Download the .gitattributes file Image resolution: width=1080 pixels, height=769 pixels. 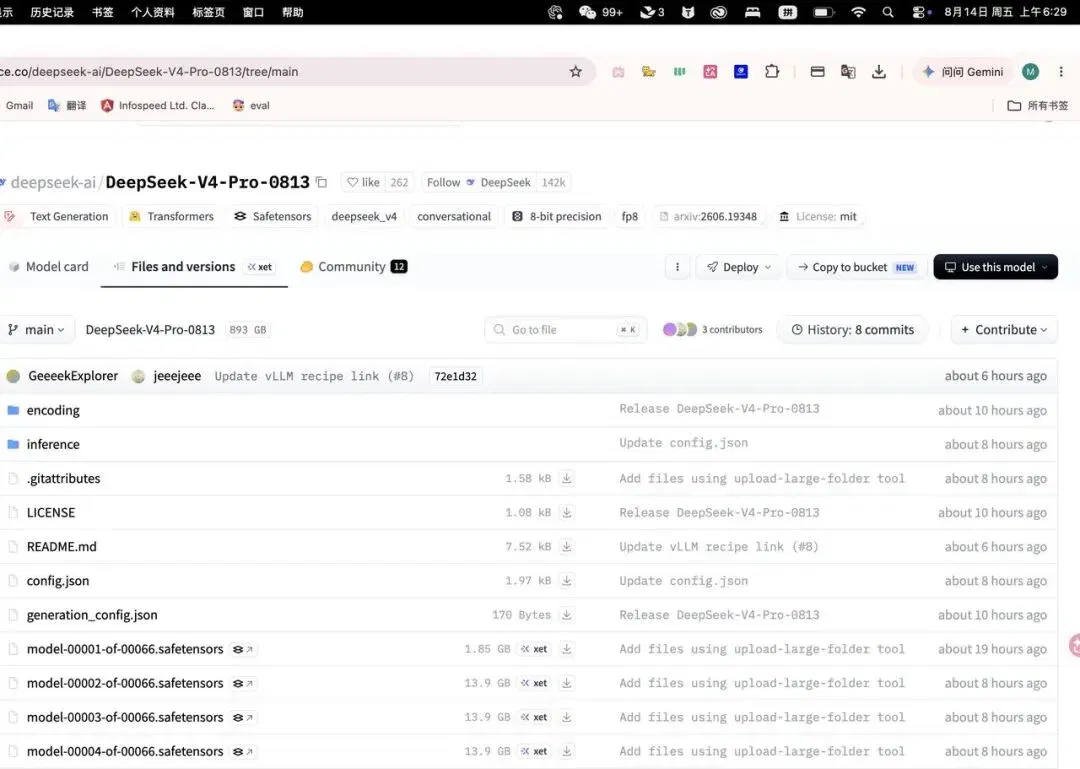click(x=566, y=478)
